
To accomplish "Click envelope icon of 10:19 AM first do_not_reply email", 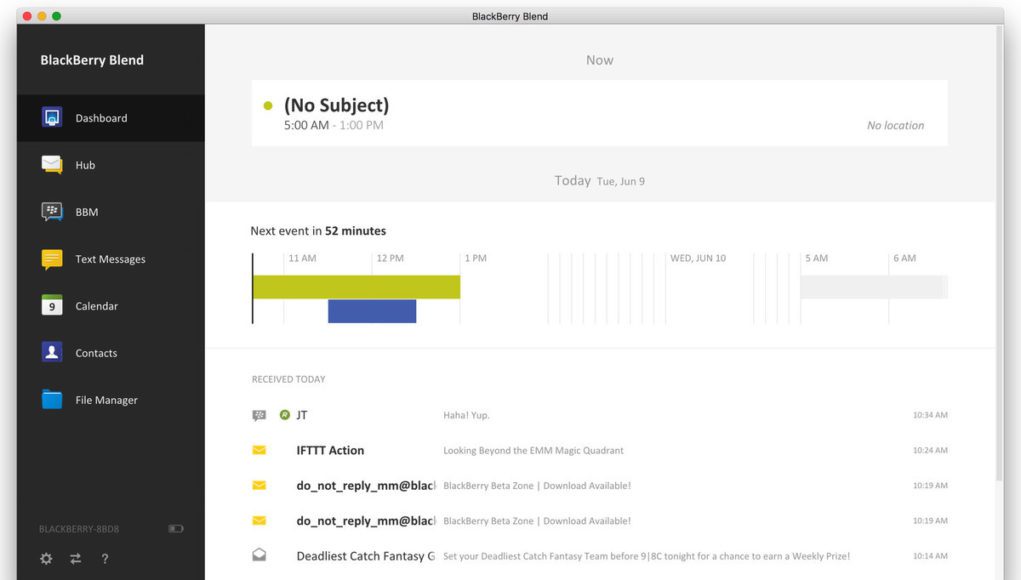I will pyautogui.click(x=259, y=485).
